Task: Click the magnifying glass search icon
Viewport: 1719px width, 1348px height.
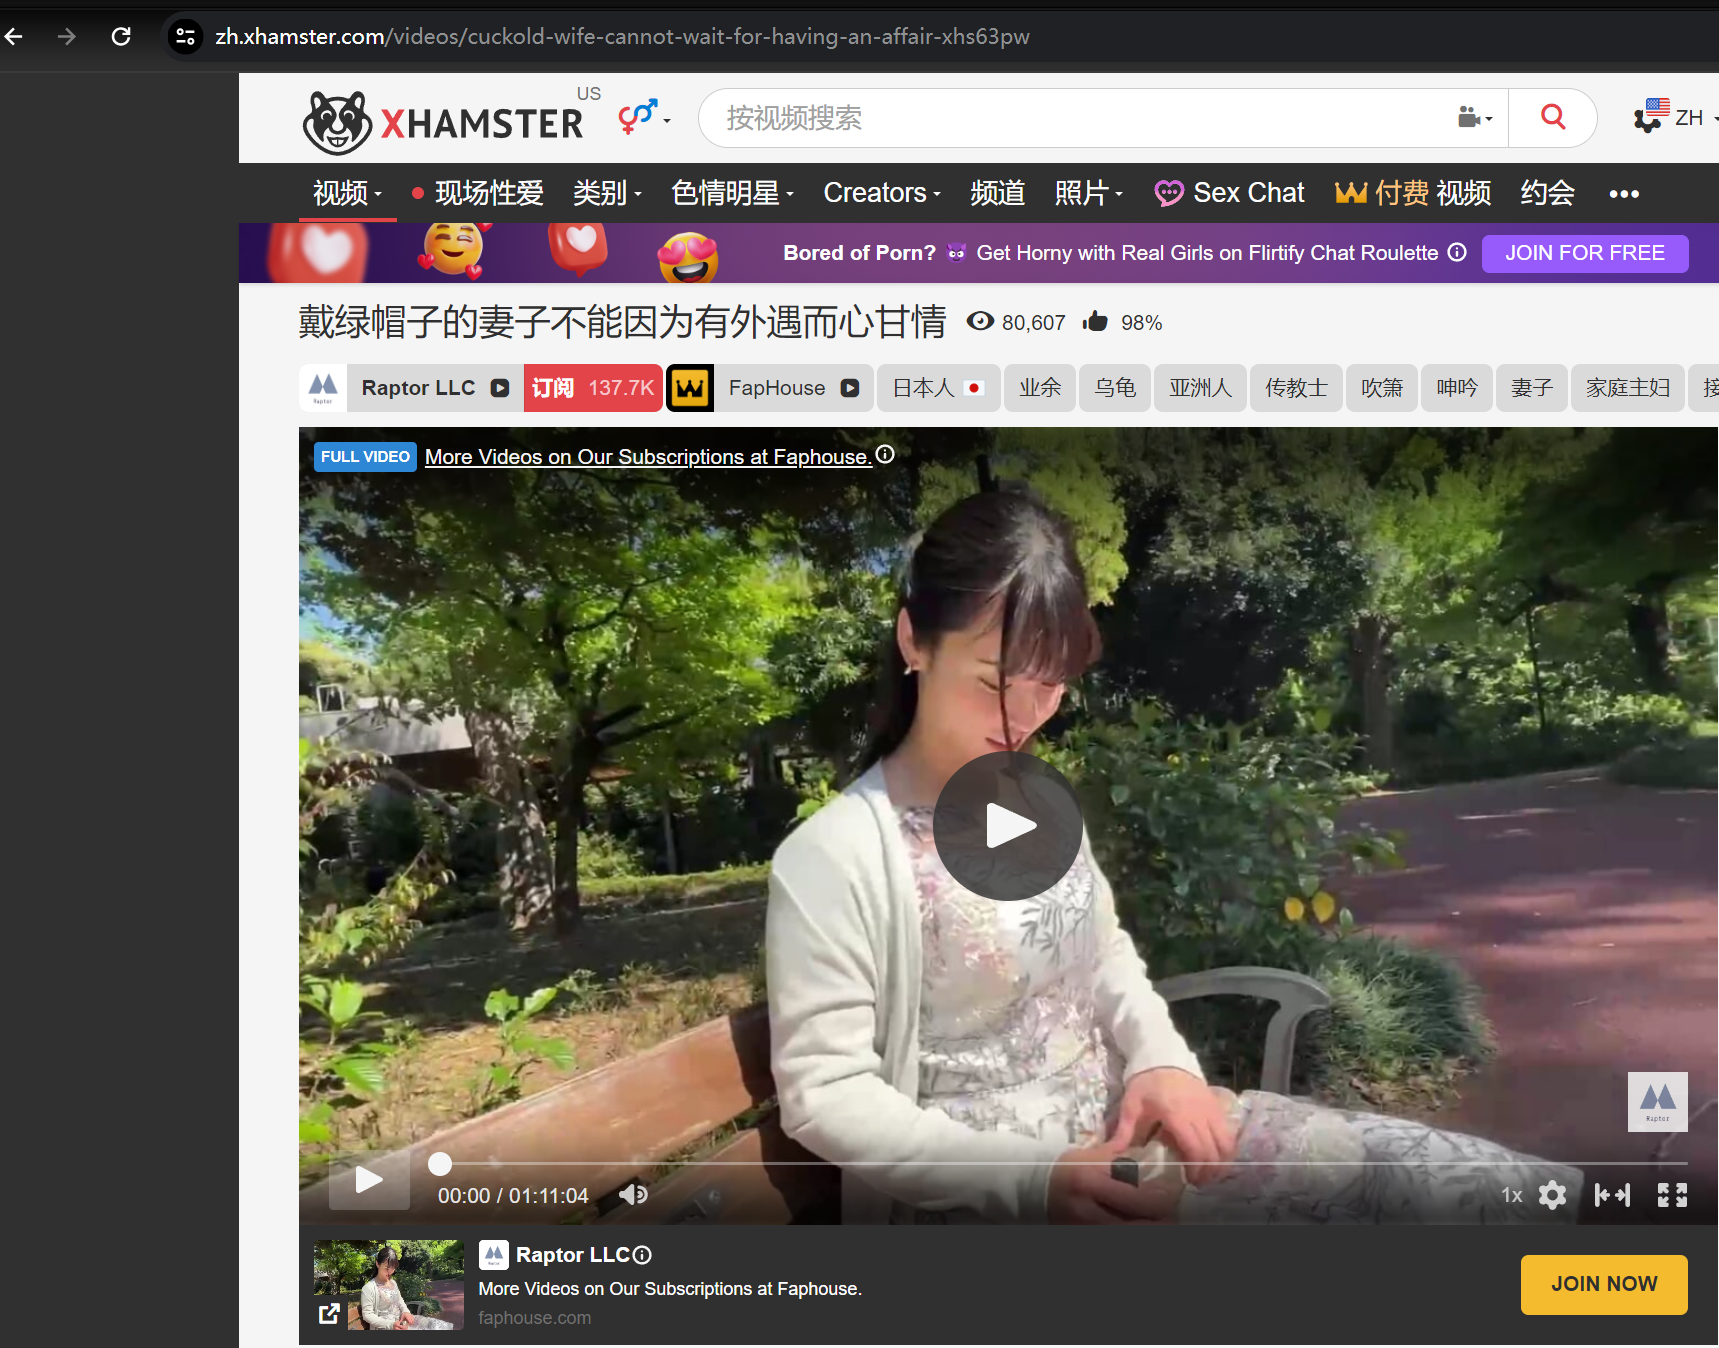Action: [x=1551, y=117]
